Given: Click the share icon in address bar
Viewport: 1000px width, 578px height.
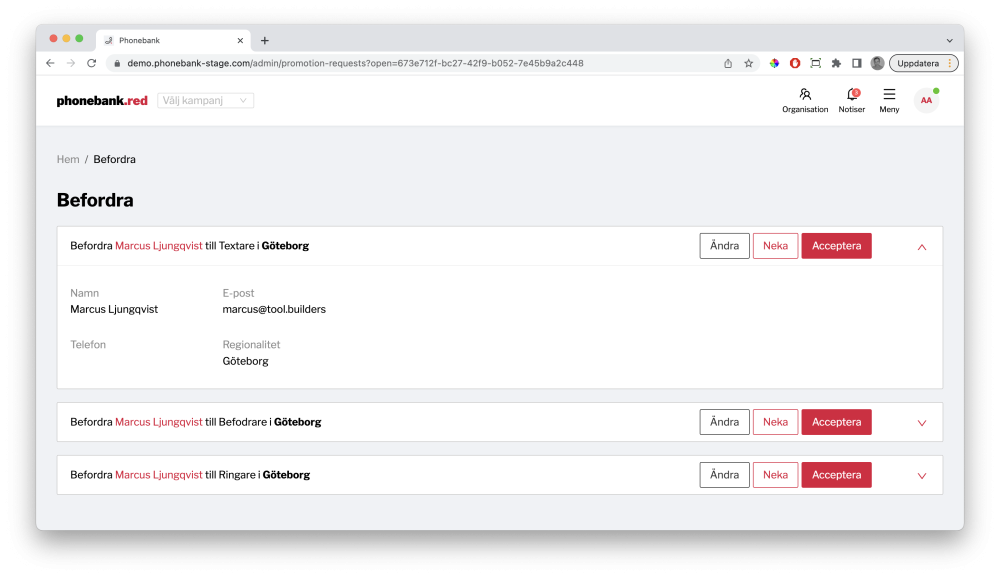Looking at the screenshot, I should point(728,63).
